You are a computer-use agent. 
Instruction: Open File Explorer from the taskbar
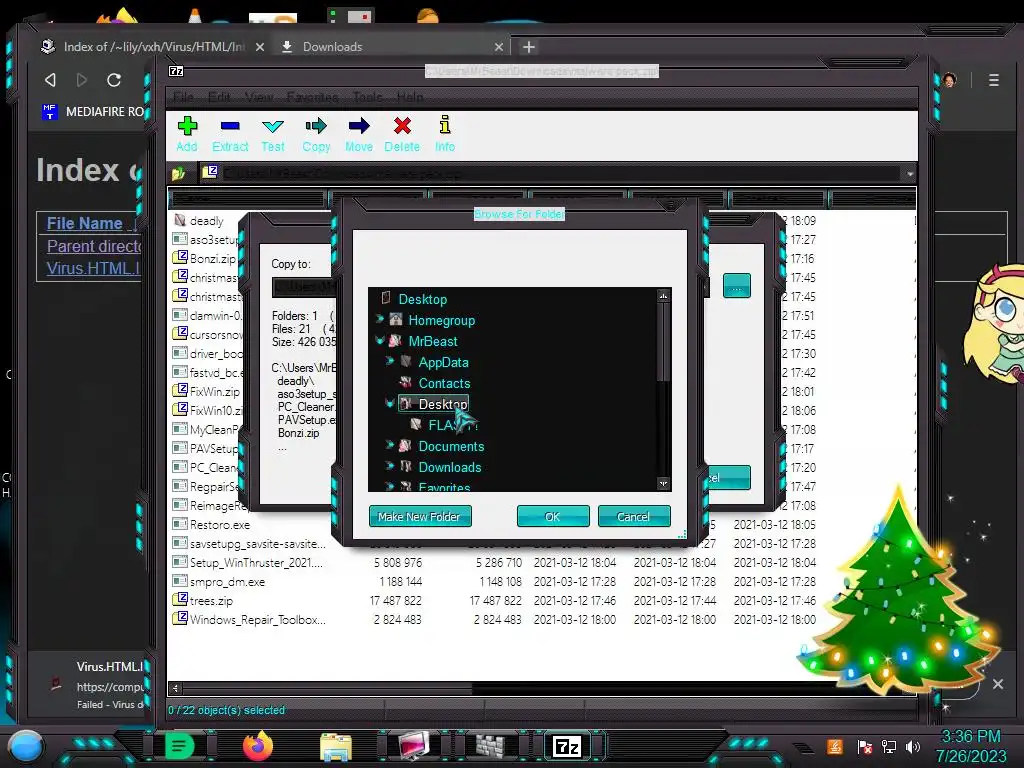(x=336, y=746)
